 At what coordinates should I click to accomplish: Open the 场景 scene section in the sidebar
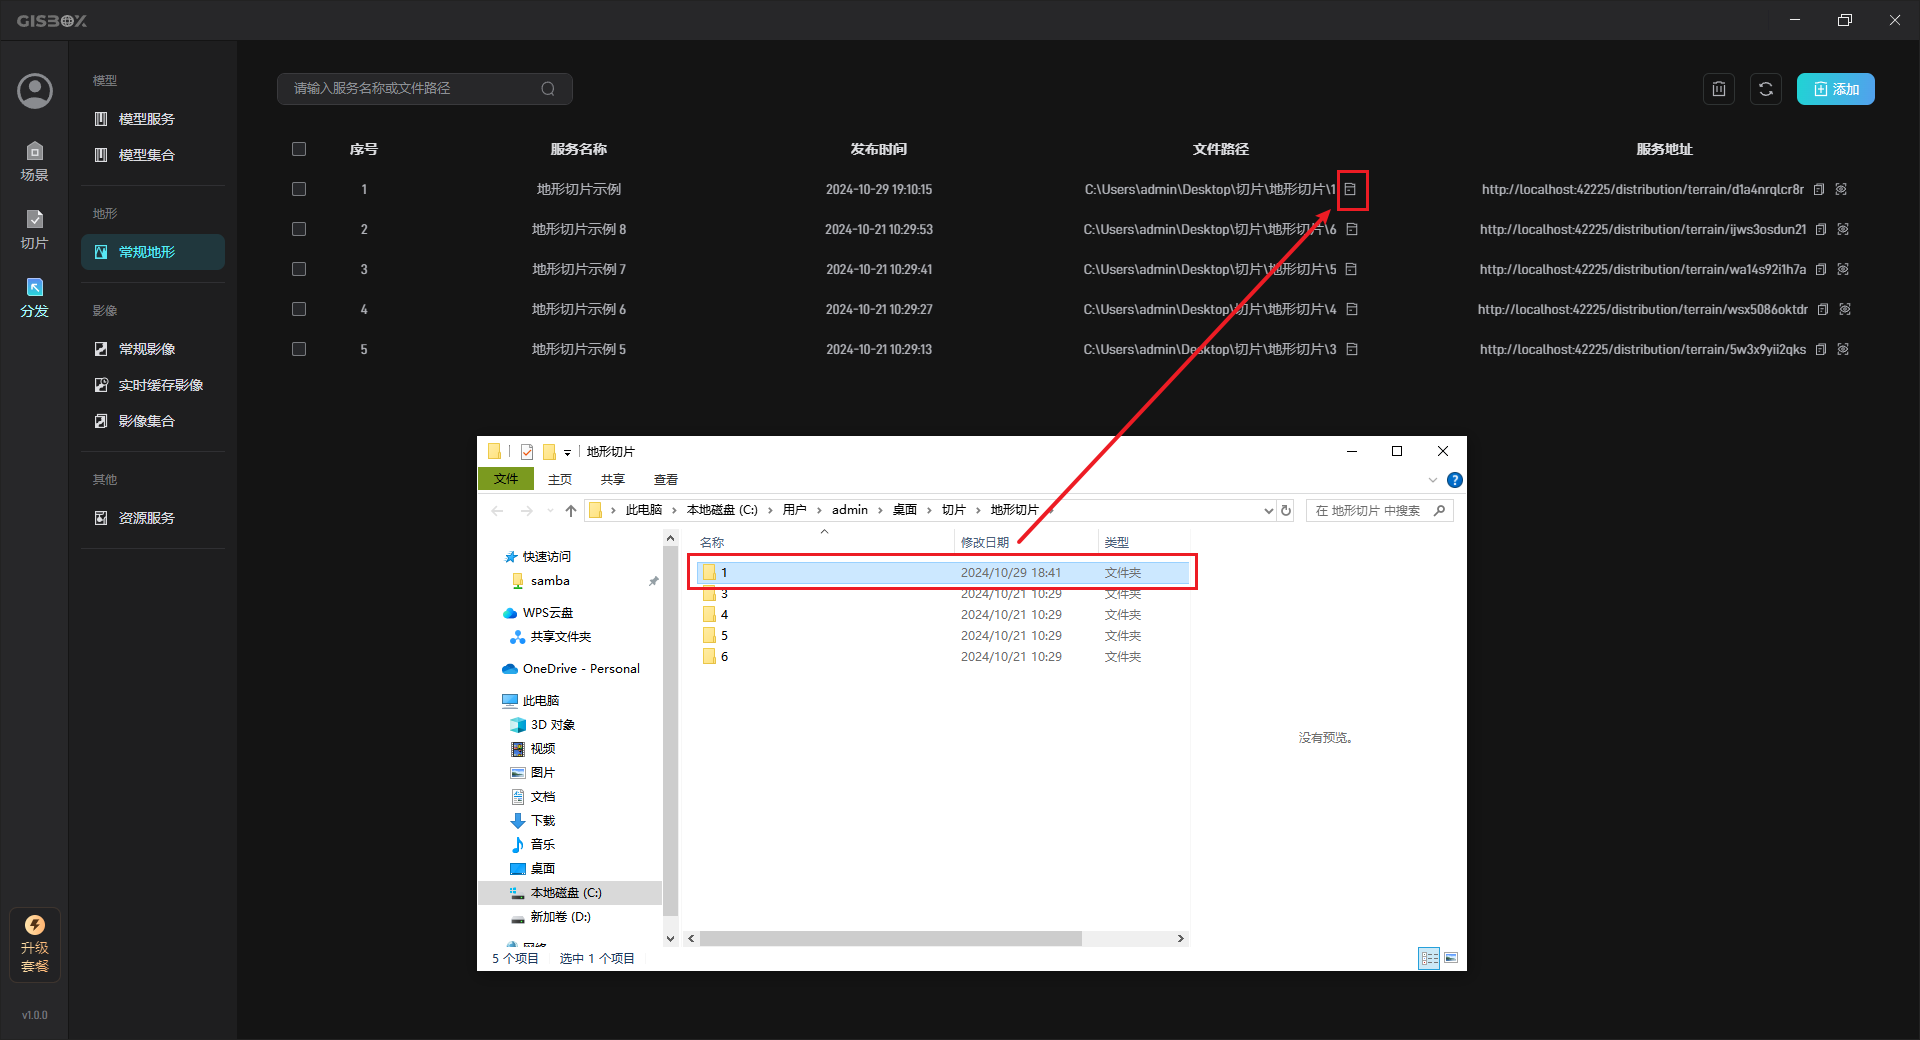35,161
